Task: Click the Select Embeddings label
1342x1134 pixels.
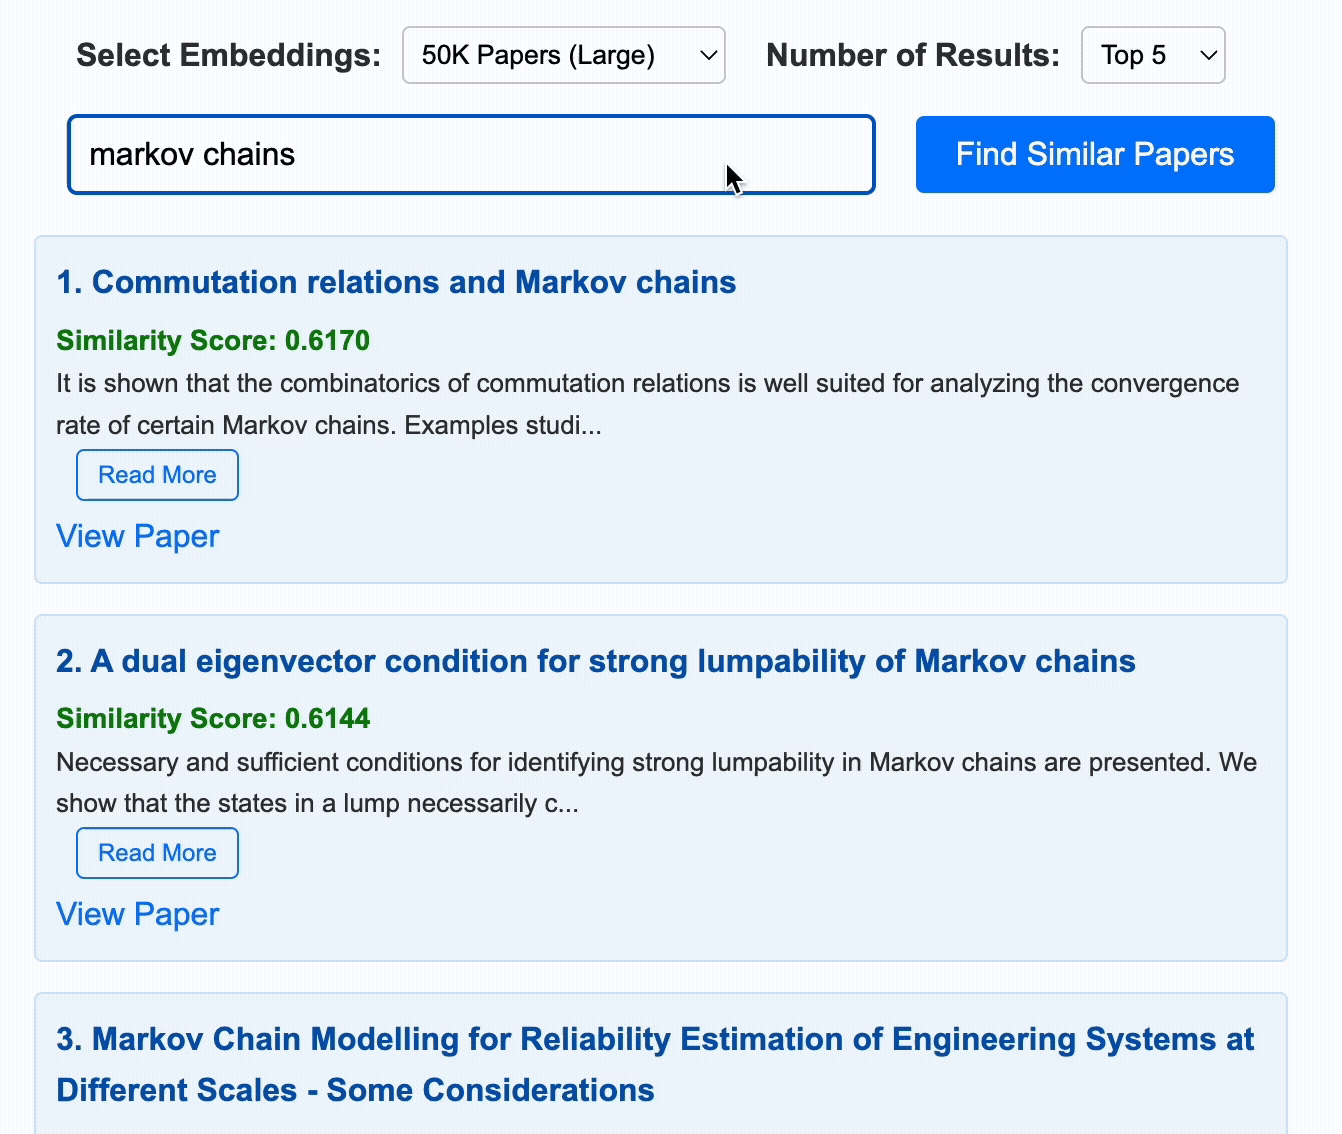Action: 227,55
